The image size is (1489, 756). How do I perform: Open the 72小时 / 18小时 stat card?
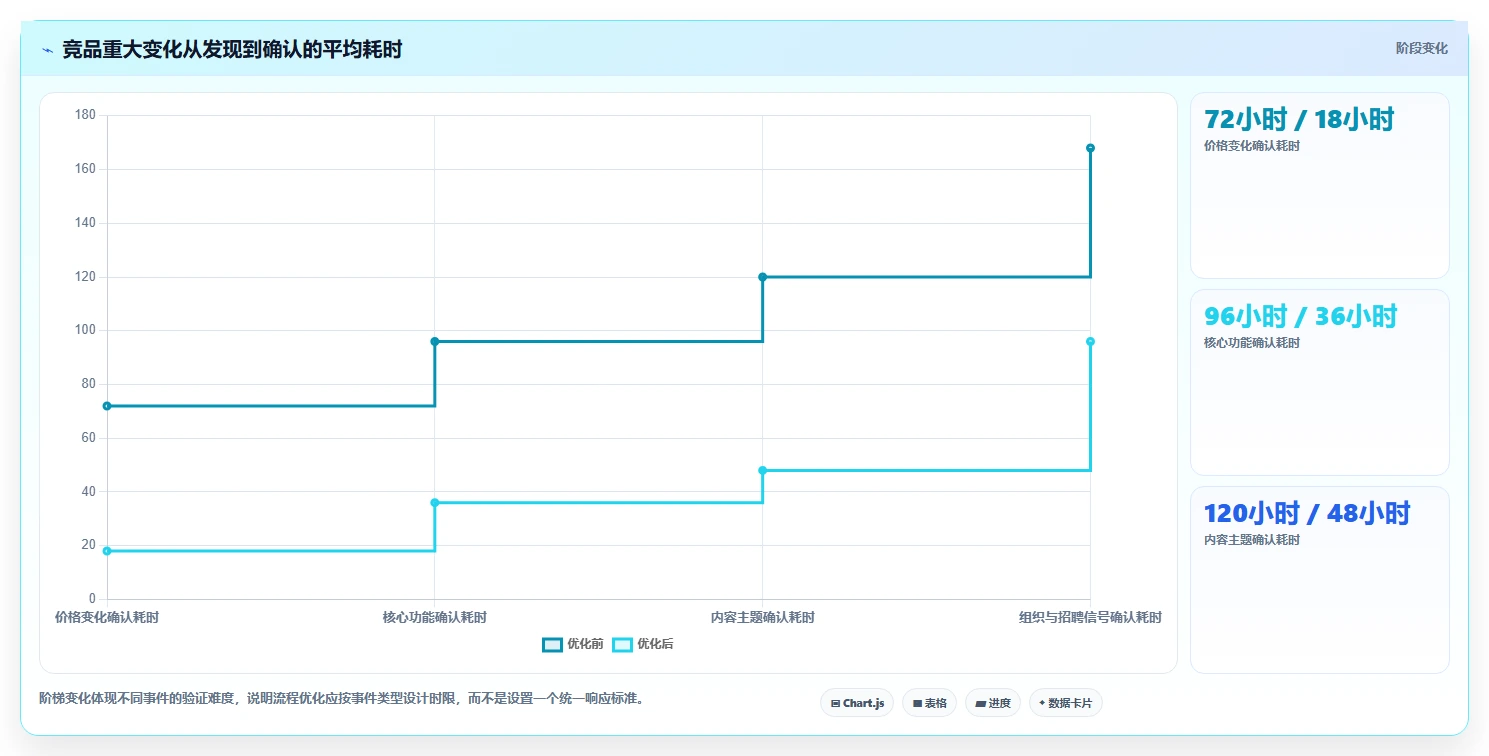point(1319,185)
